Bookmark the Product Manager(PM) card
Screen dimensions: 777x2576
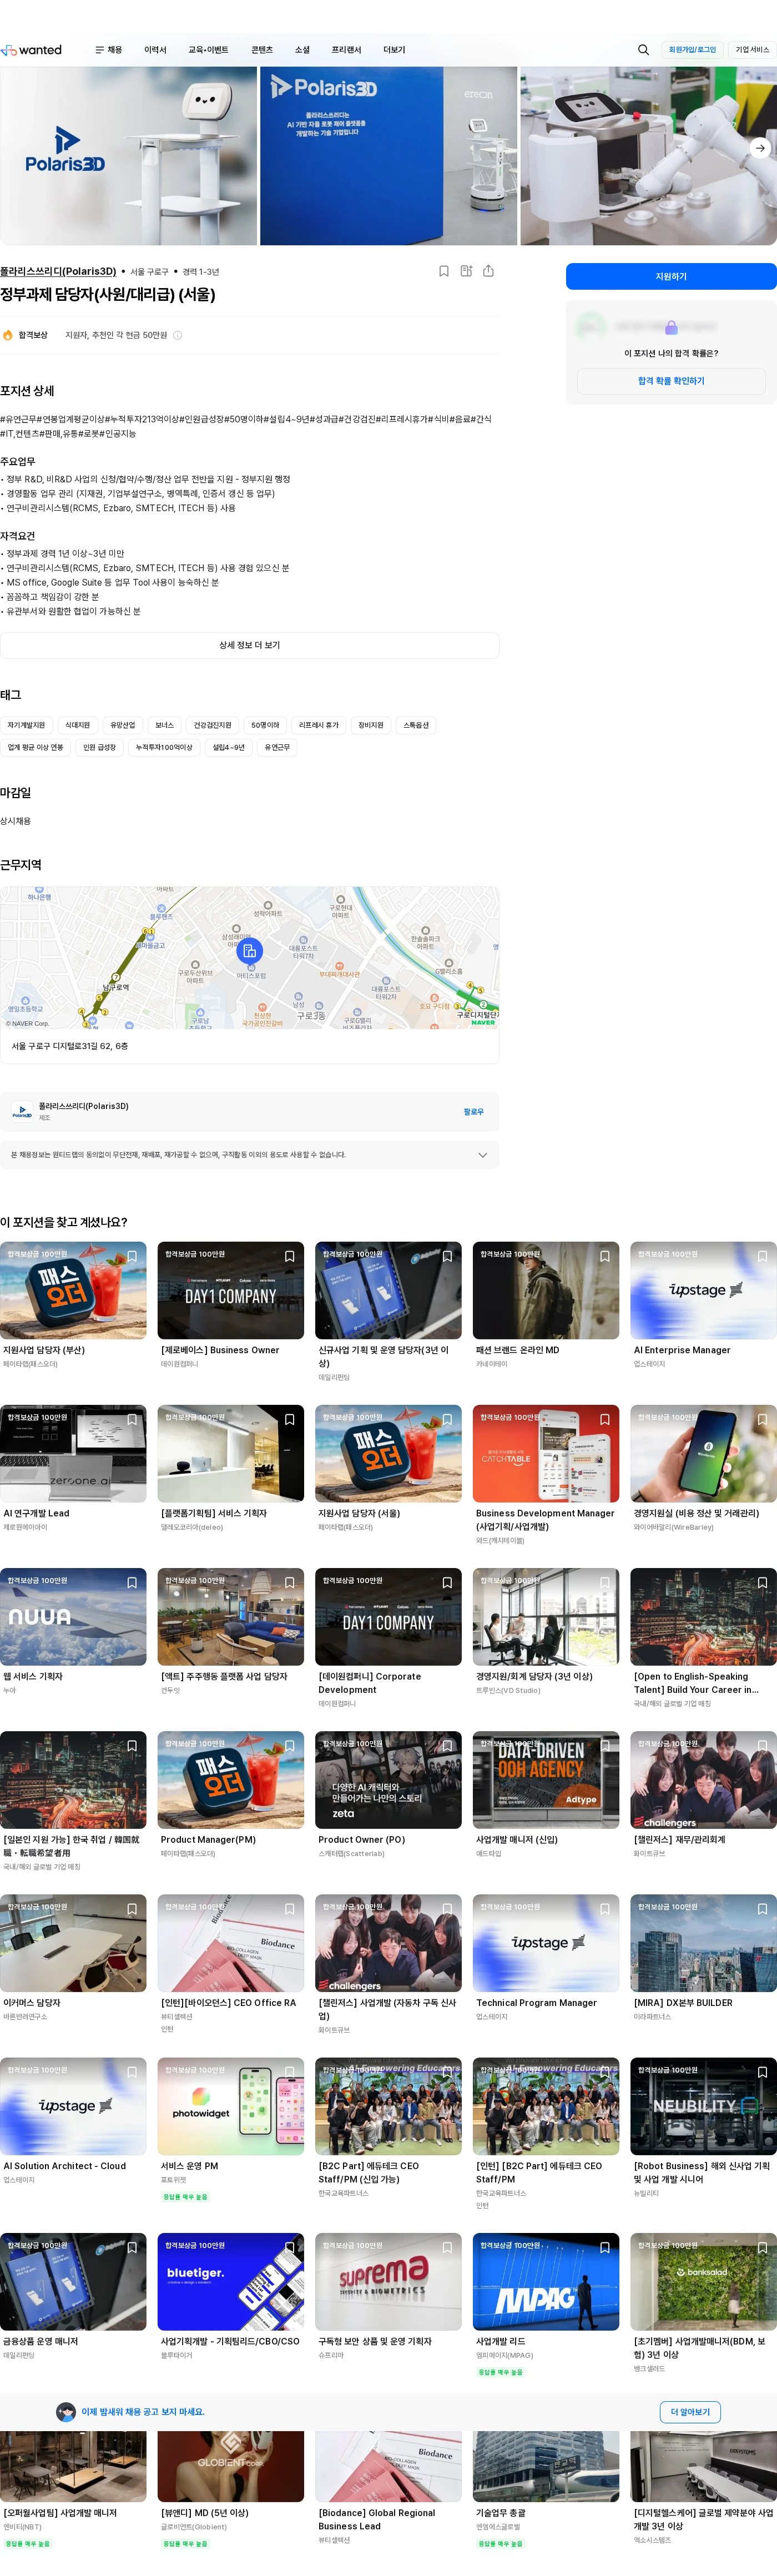[x=289, y=1745]
